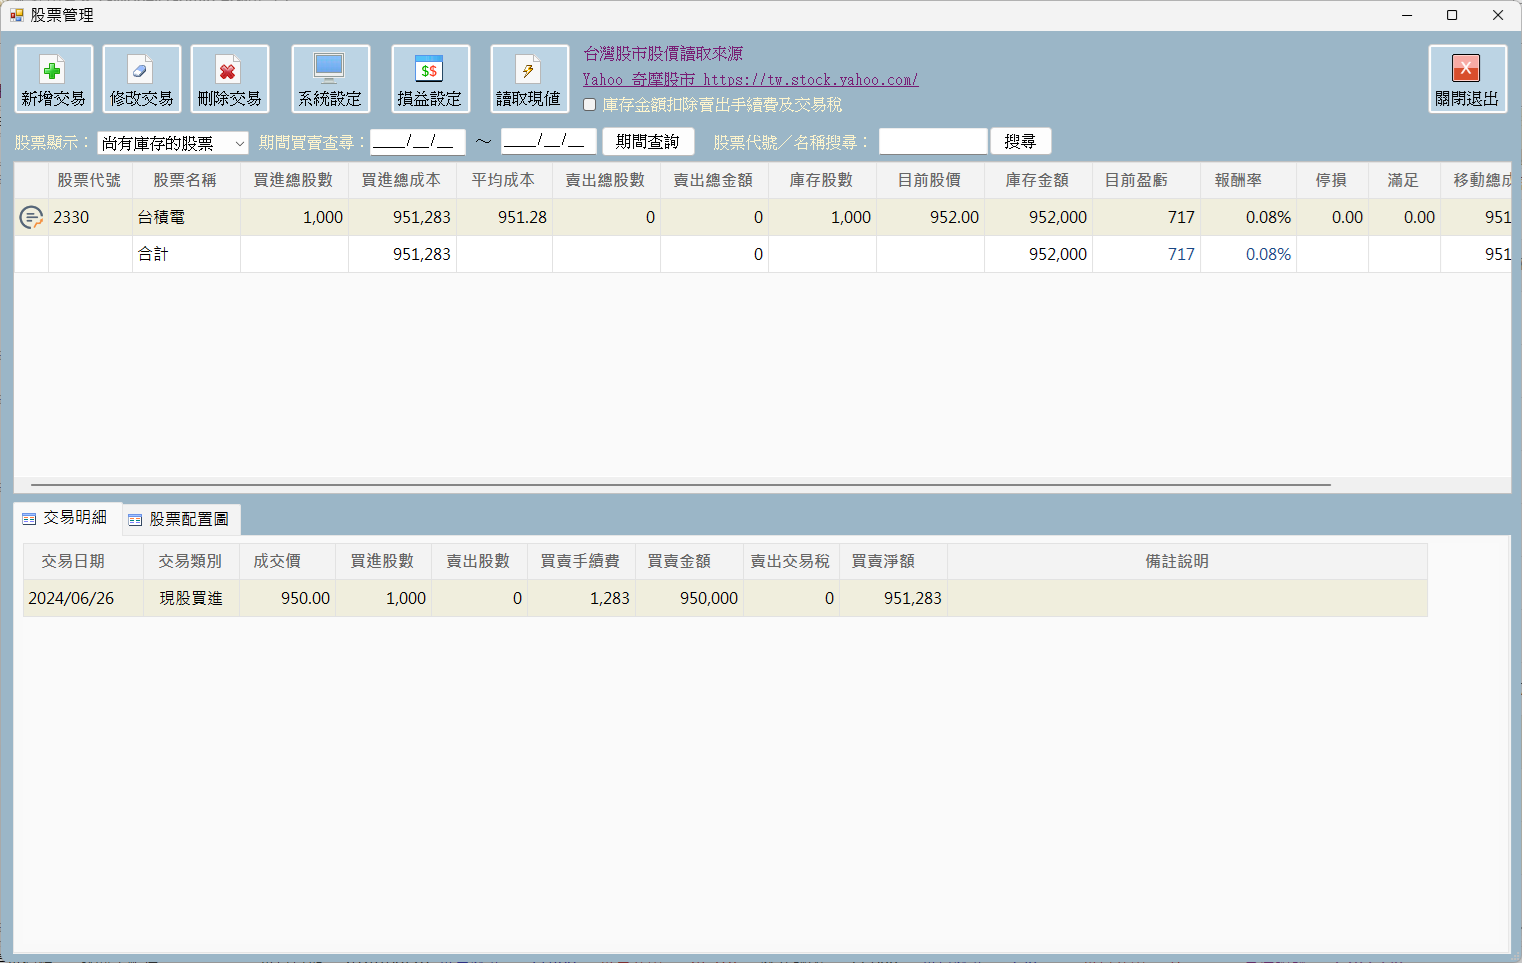This screenshot has height=963, width=1522.
Task: Select the 2330 stock code cell
Action: (x=90, y=217)
